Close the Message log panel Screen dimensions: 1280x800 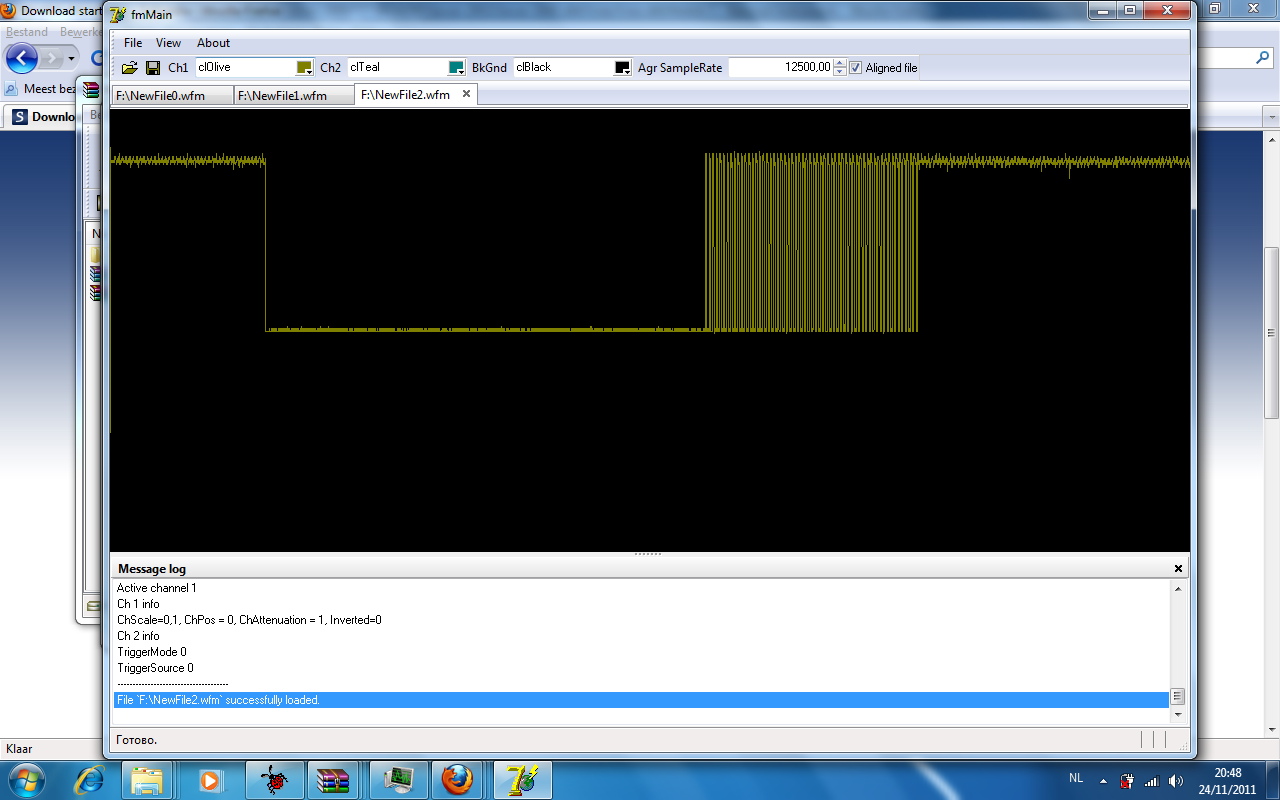click(x=1178, y=569)
